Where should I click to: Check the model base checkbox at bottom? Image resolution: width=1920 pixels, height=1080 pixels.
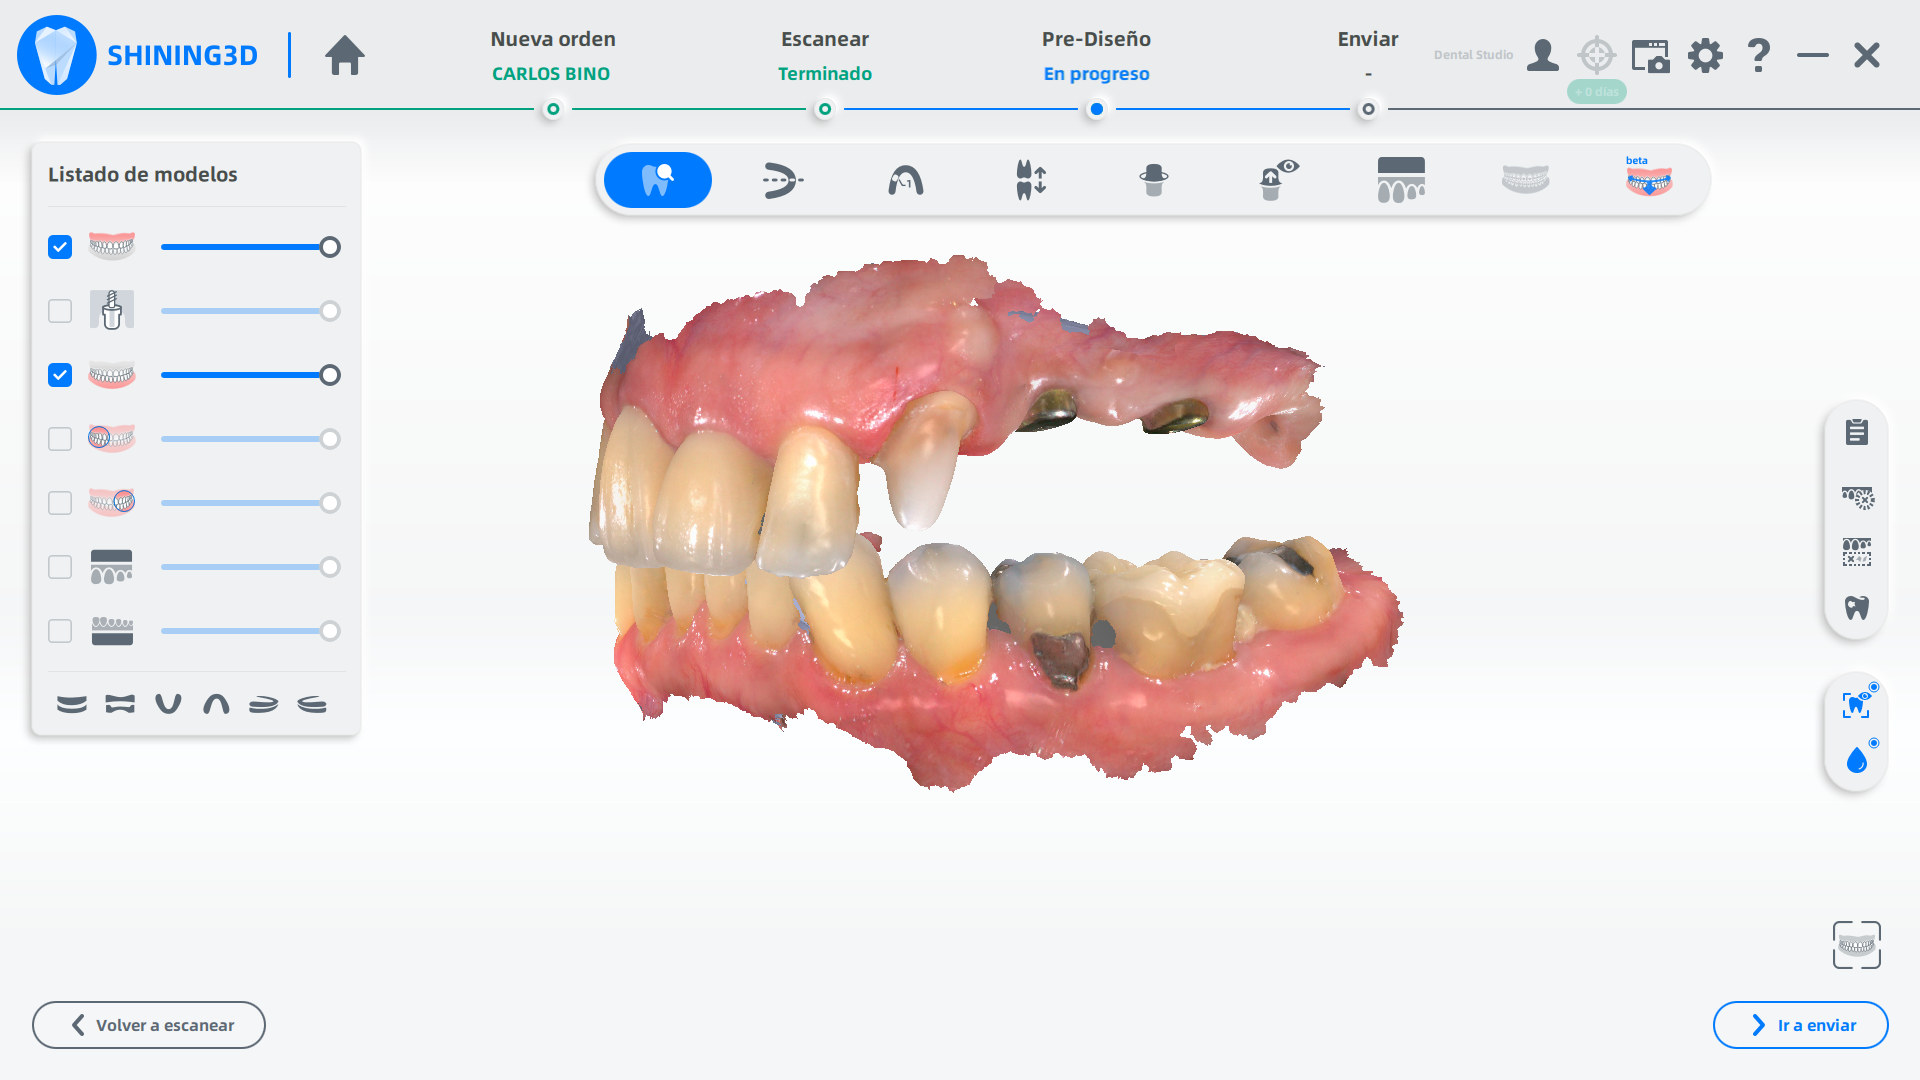pyautogui.click(x=60, y=631)
